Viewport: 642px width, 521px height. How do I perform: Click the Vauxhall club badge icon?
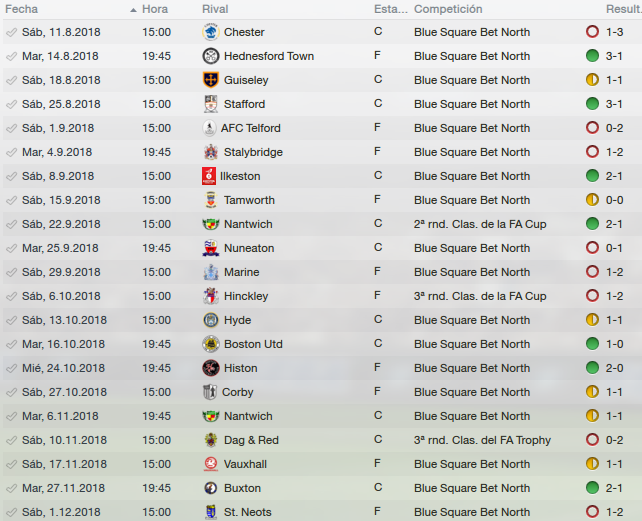(210, 464)
